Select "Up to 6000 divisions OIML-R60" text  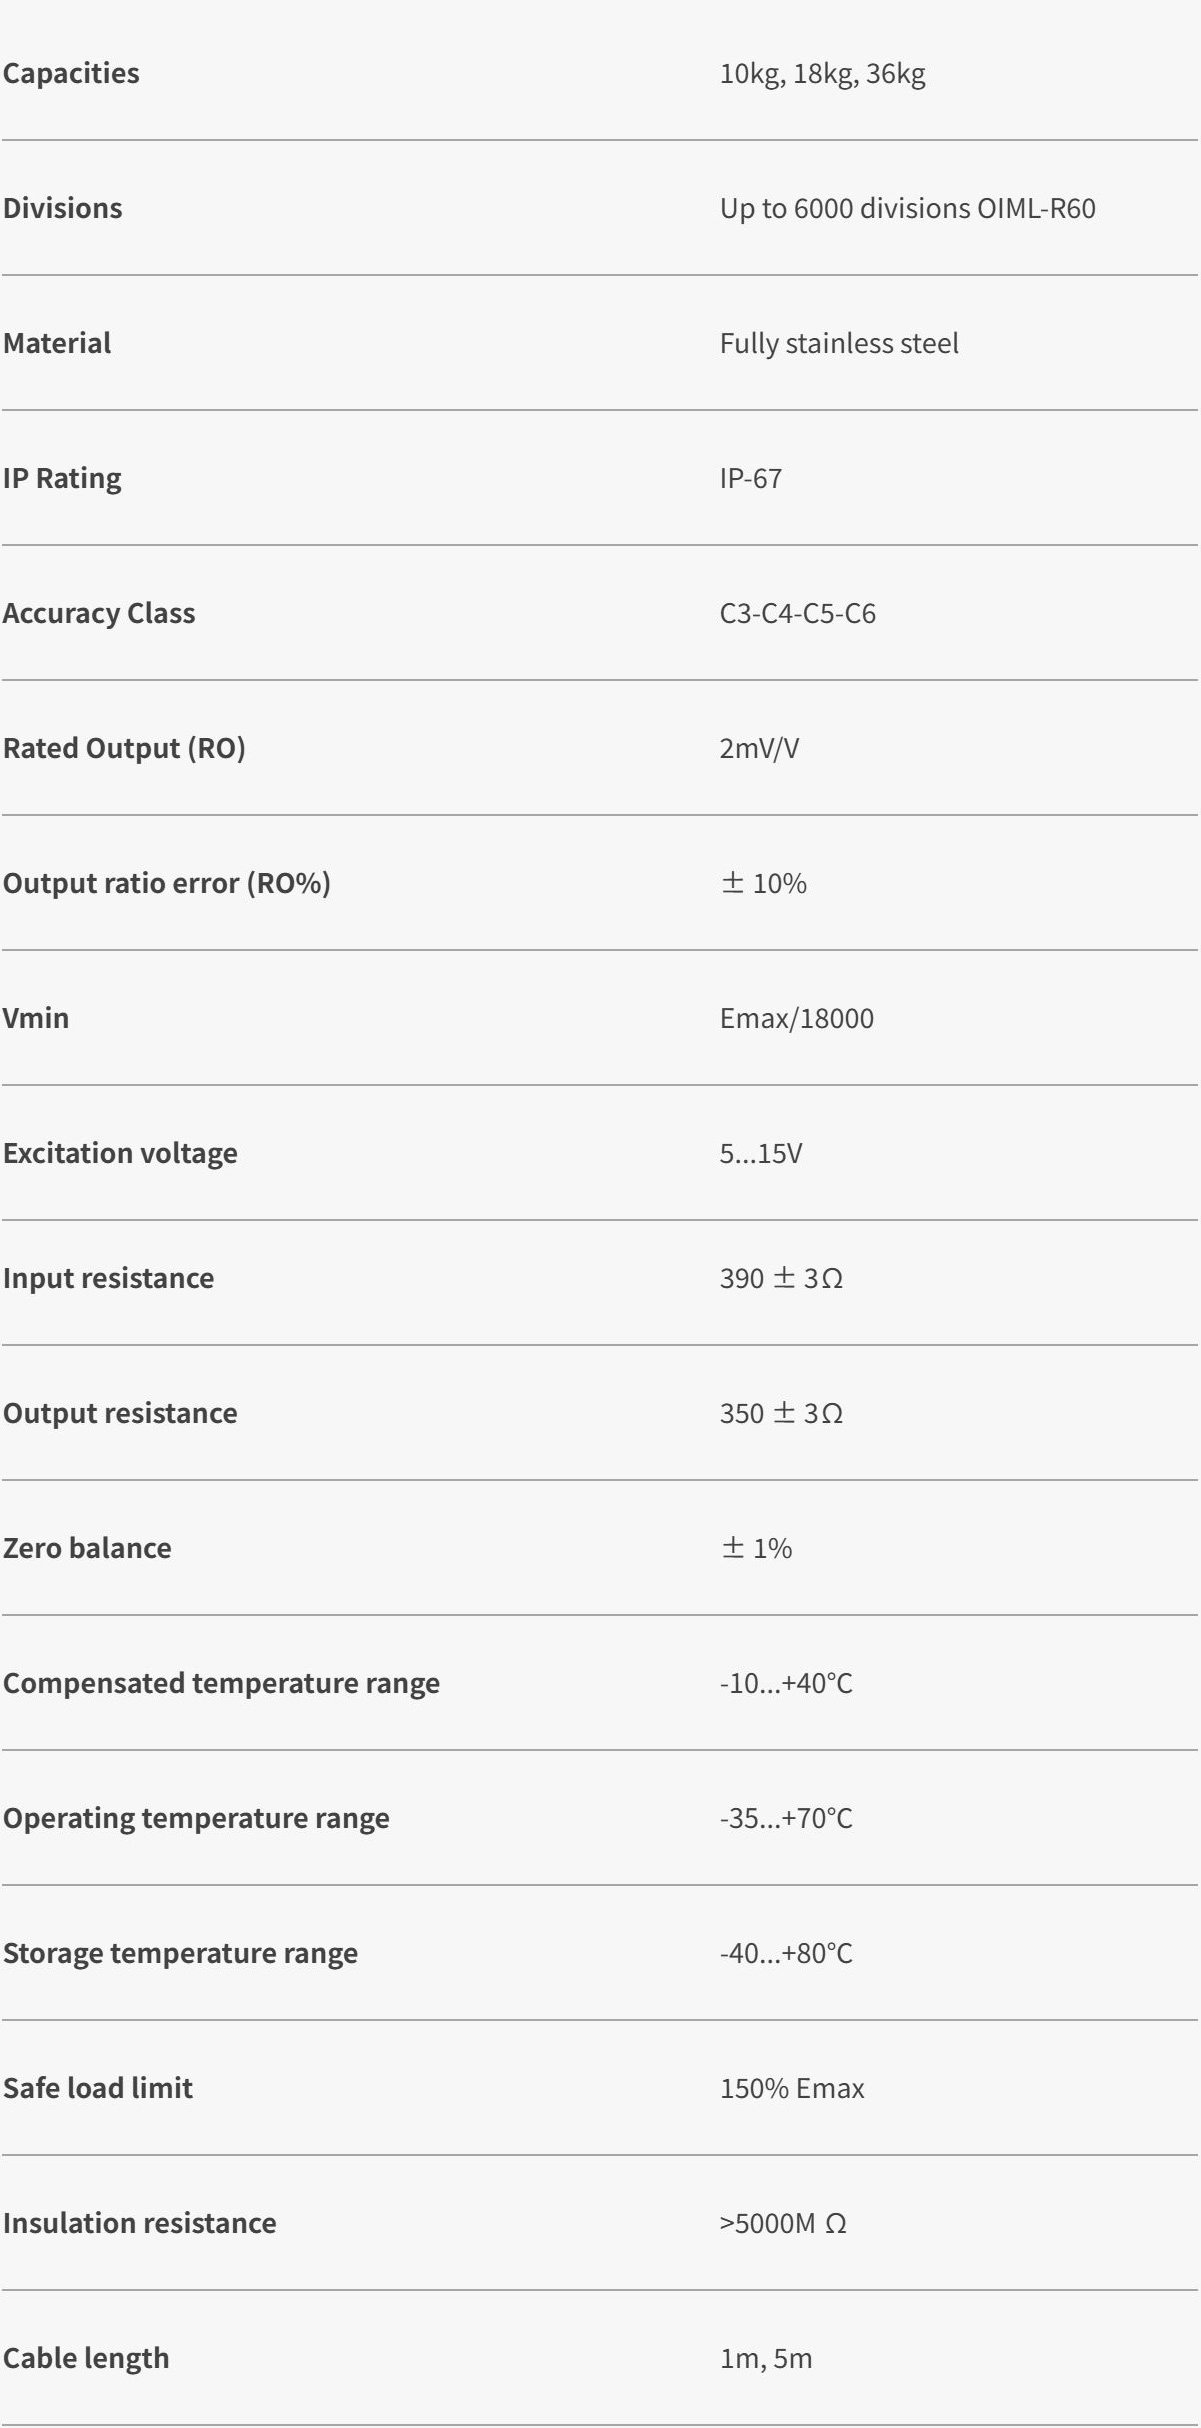click(x=907, y=208)
